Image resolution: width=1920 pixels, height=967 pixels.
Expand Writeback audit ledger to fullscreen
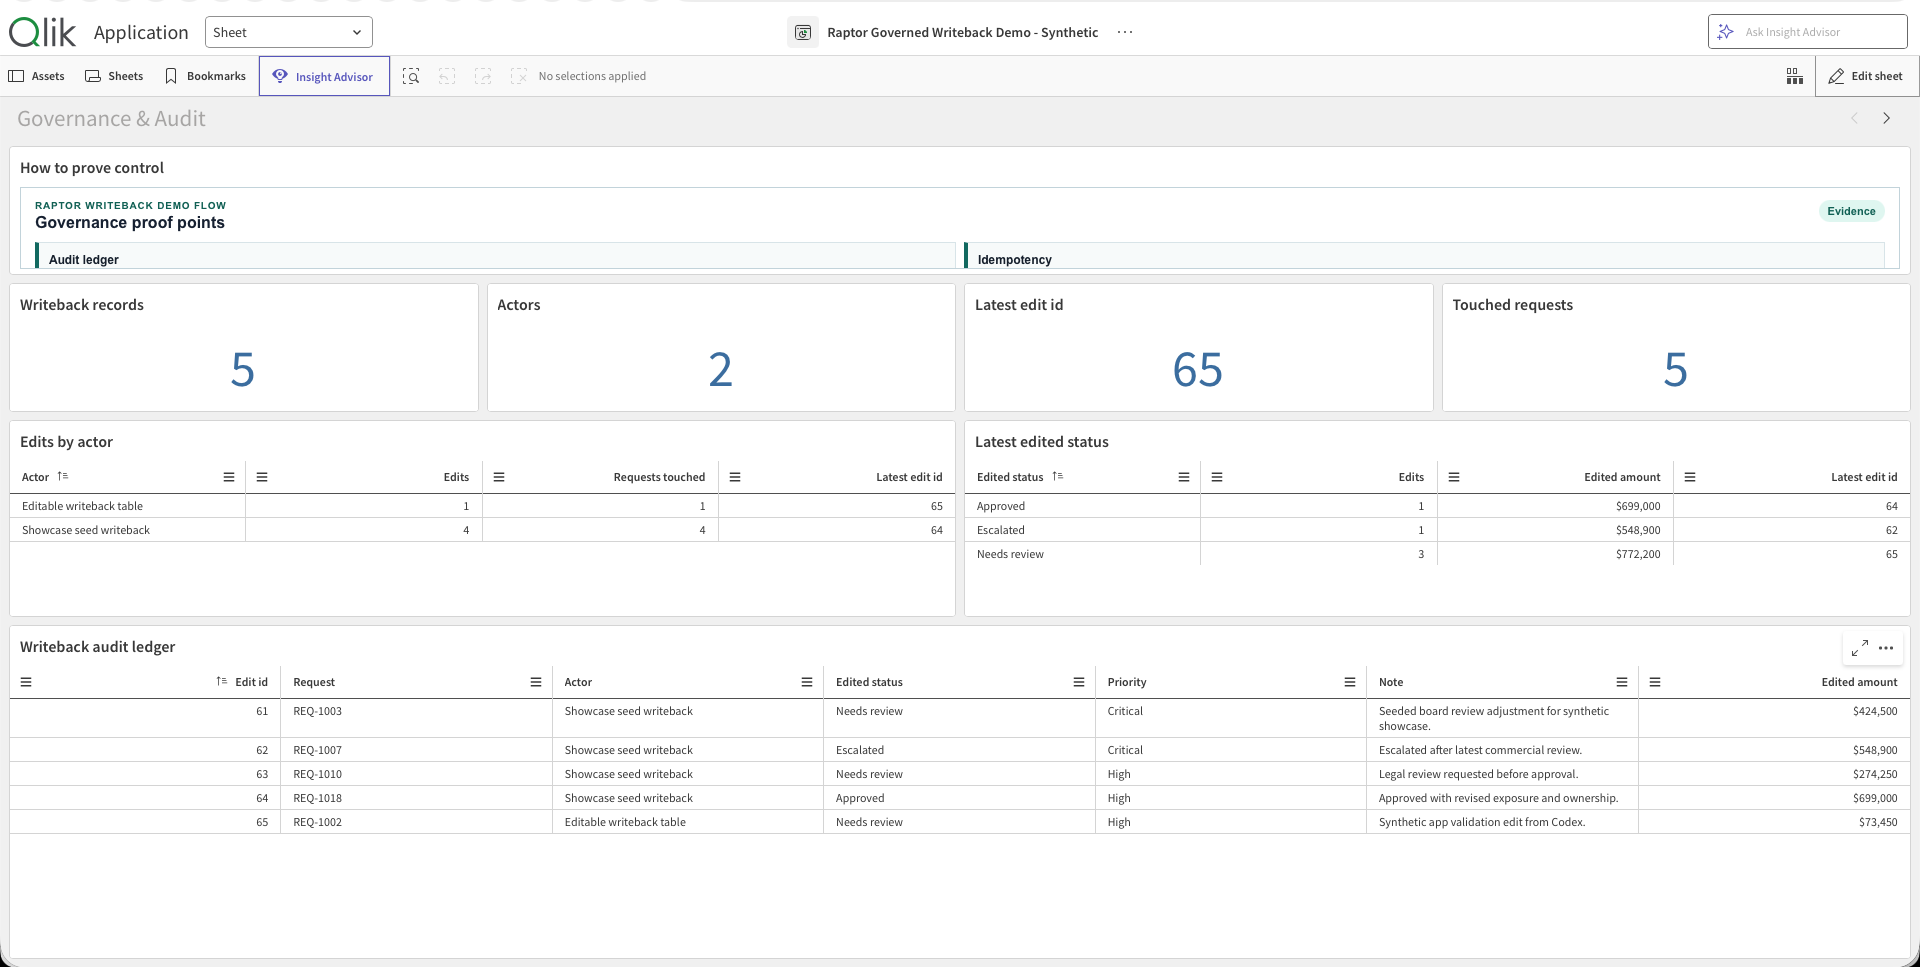click(1860, 648)
